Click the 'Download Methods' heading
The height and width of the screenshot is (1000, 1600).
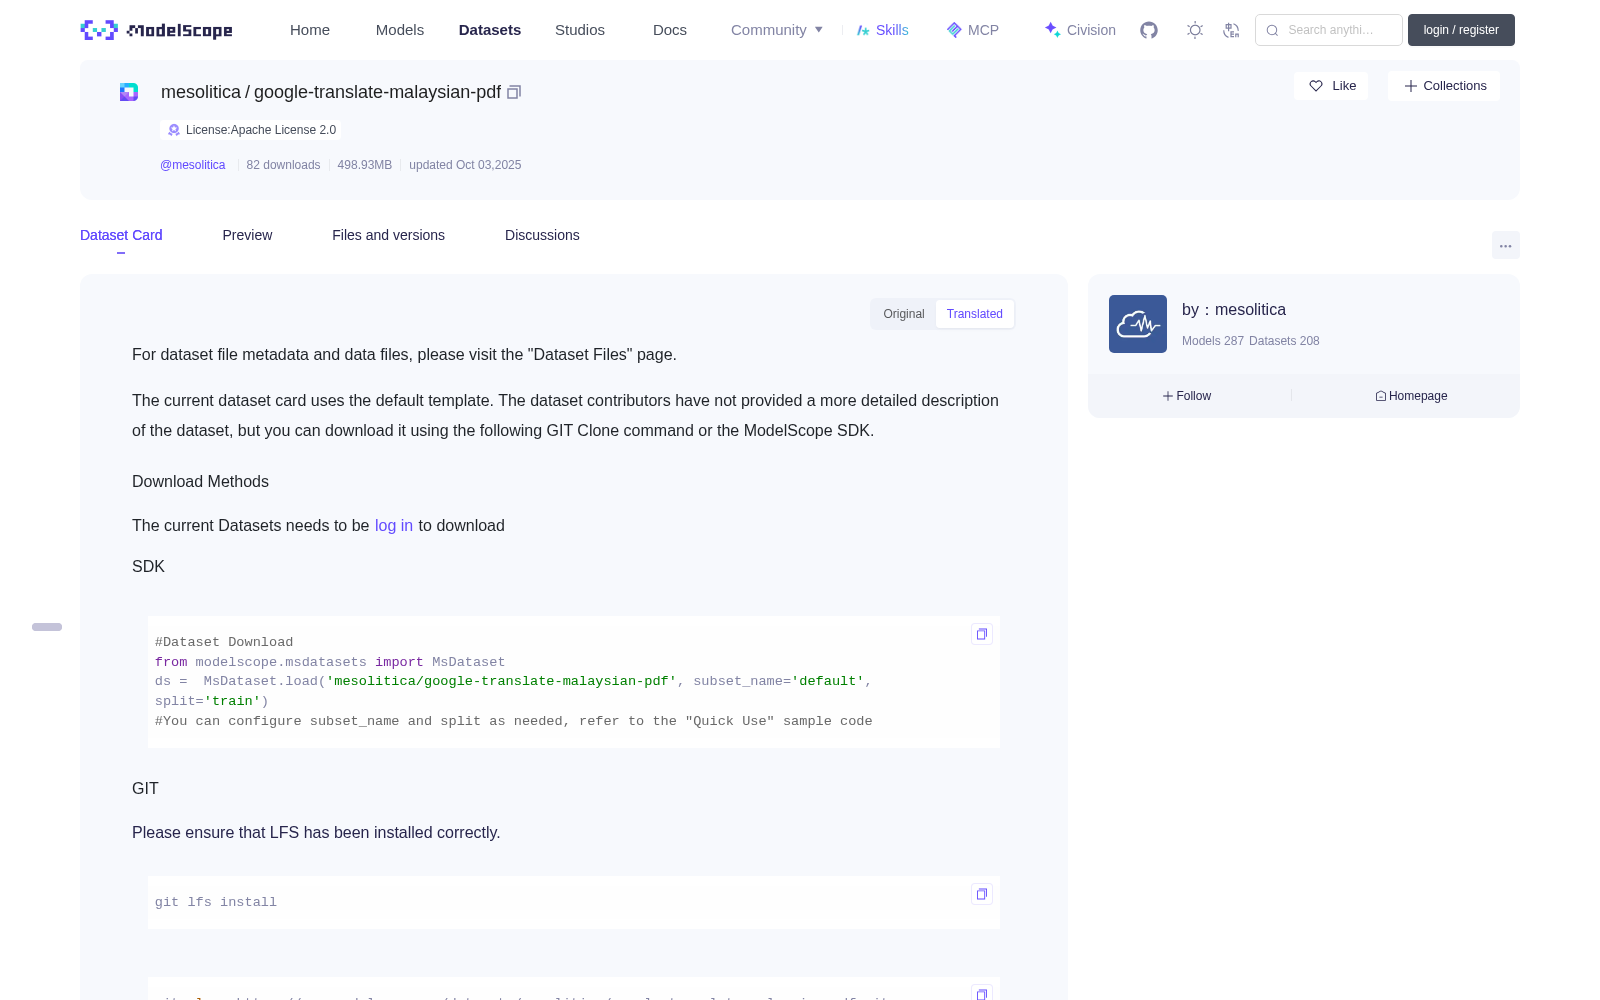pyautogui.click(x=200, y=482)
